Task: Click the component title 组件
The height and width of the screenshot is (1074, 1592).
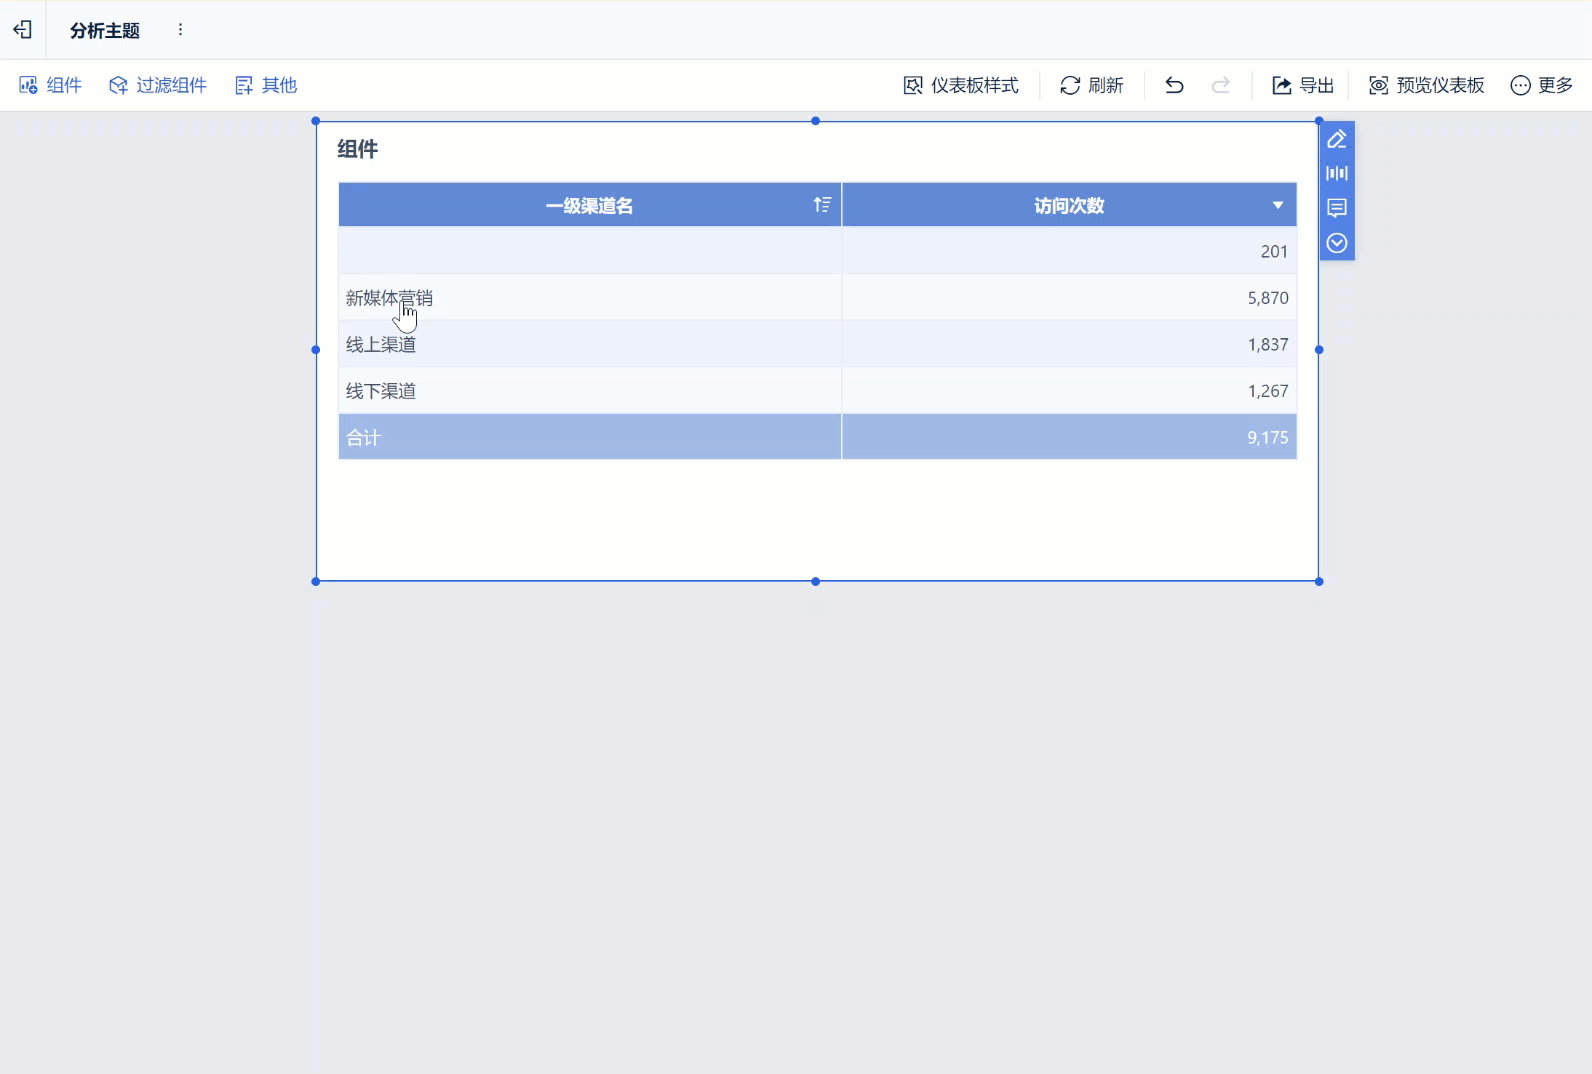Action: pos(357,149)
